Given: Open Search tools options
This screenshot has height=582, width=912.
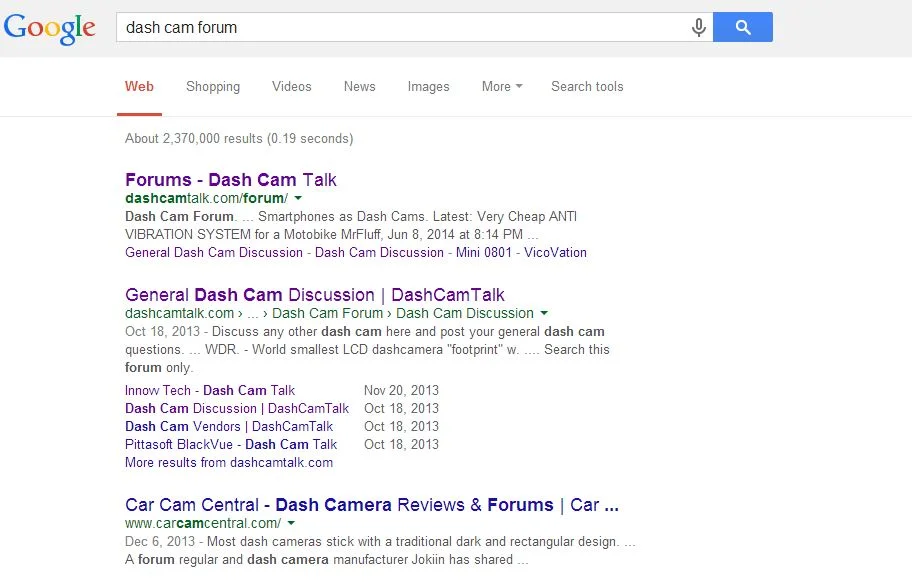Looking at the screenshot, I should (x=587, y=87).
